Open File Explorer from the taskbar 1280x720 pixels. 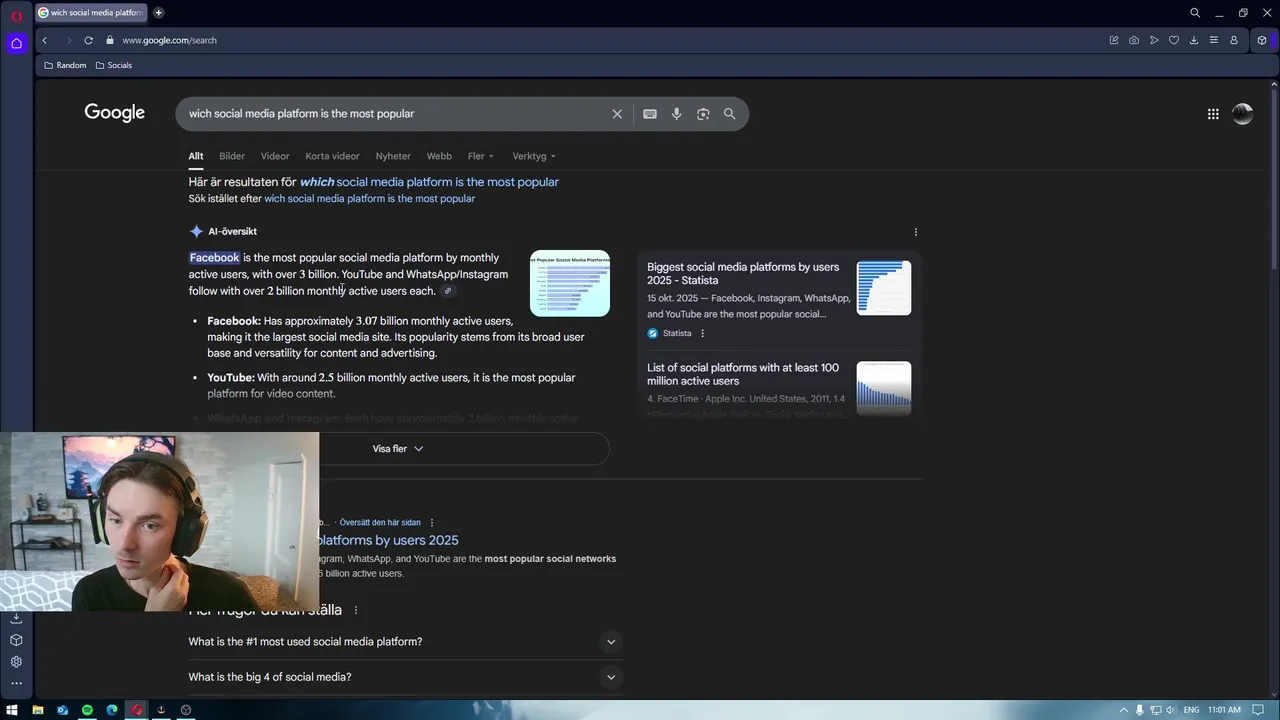click(38, 710)
